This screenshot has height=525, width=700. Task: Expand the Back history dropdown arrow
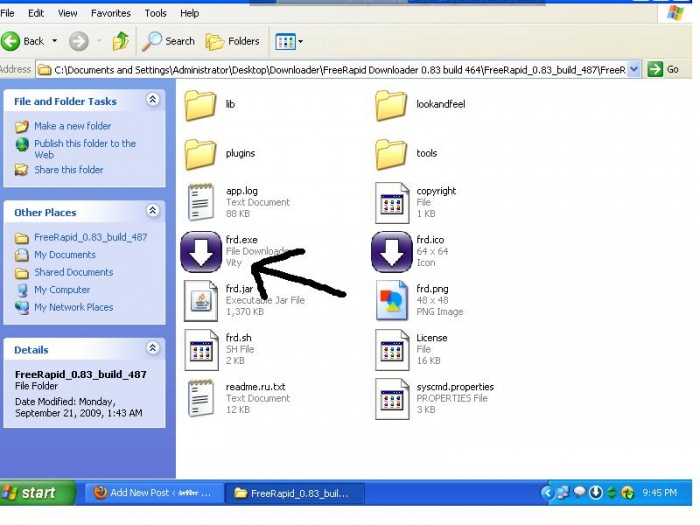(54, 42)
